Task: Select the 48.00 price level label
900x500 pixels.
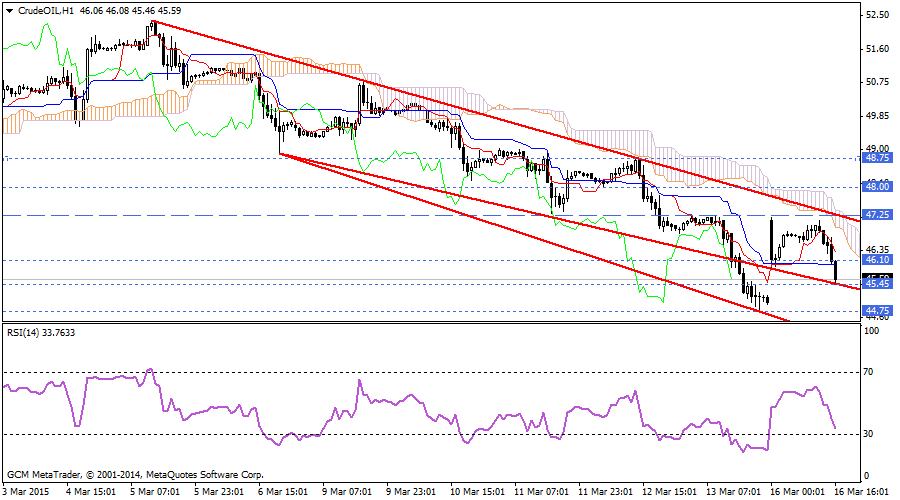Action: [877, 186]
